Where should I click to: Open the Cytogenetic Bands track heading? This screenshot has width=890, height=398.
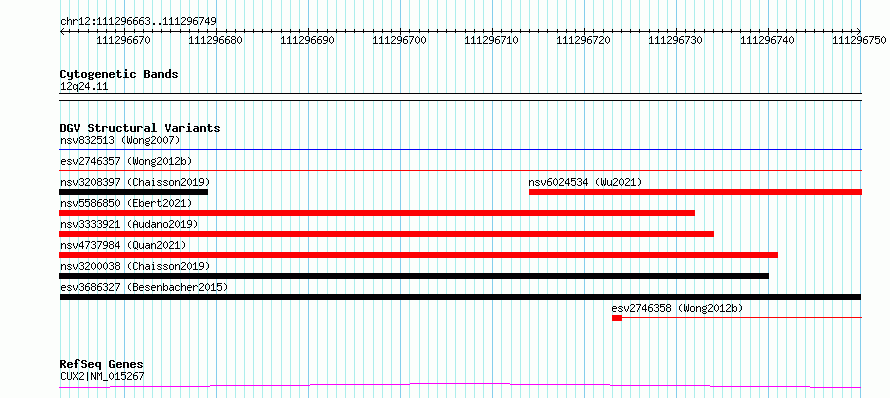[x=119, y=74]
